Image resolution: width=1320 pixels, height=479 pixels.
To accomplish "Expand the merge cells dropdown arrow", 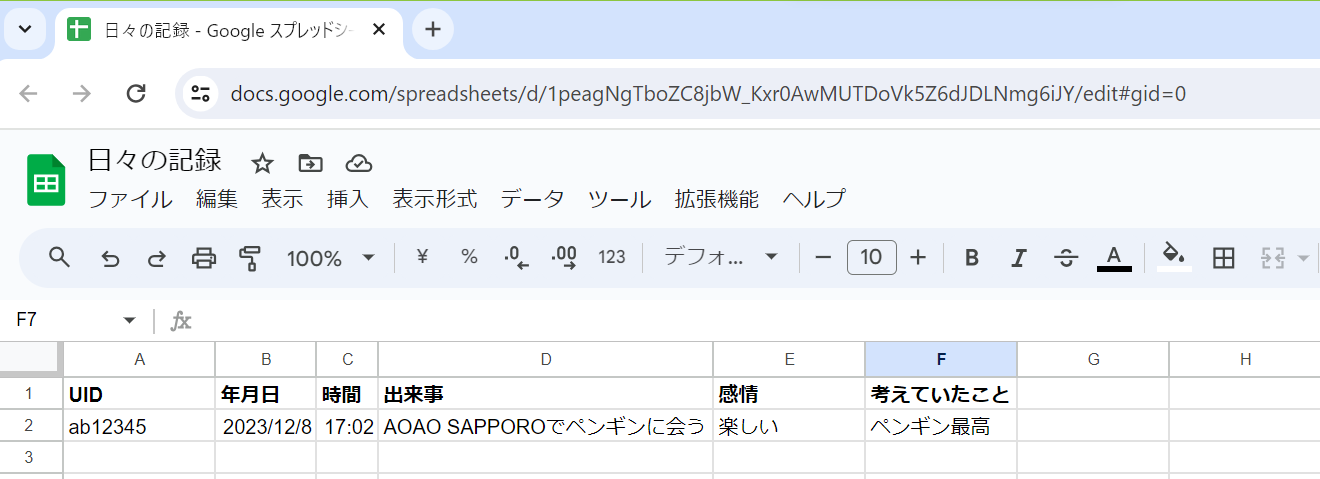I will [1303, 258].
